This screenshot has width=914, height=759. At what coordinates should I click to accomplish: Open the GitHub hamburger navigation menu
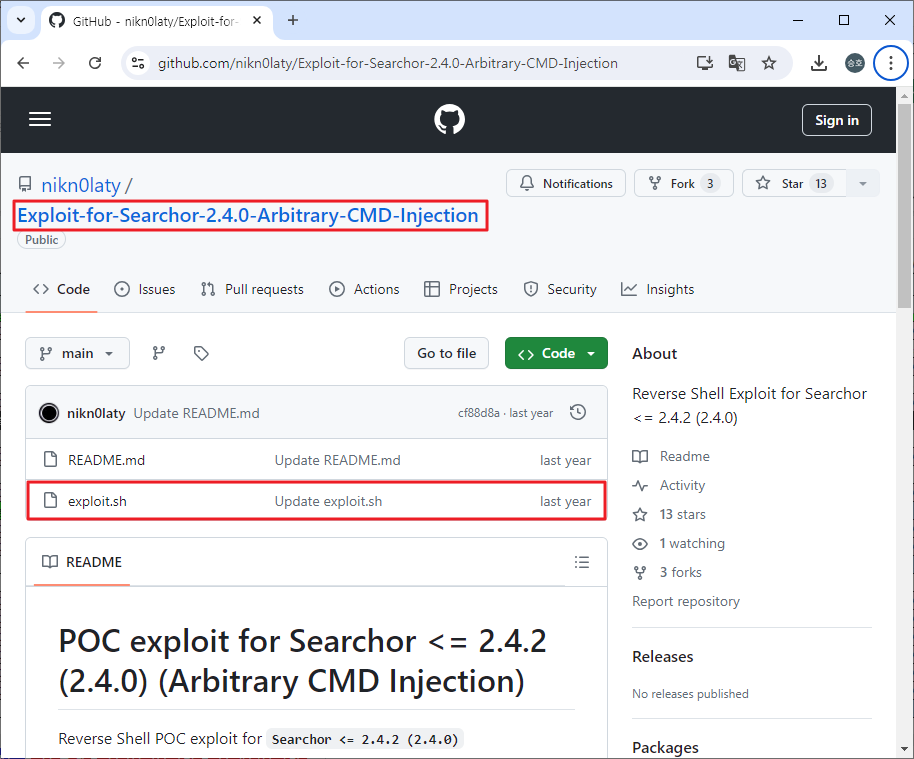[40, 120]
